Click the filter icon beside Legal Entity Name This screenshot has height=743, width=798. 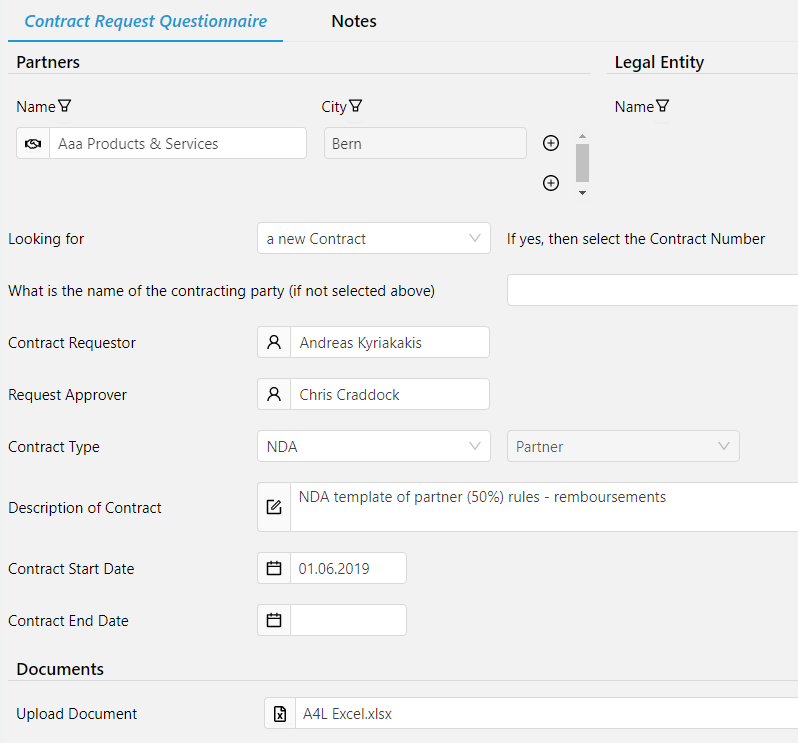coord(662,106)
